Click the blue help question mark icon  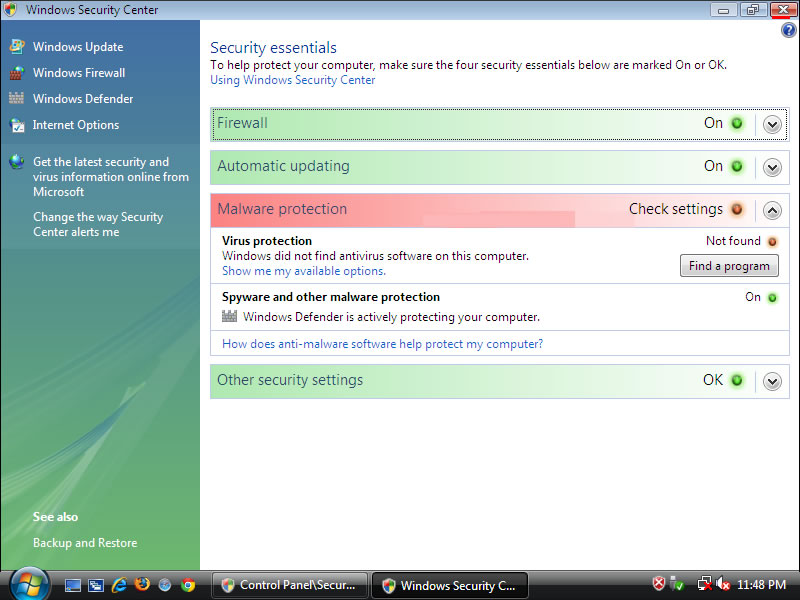click(788, 30)
